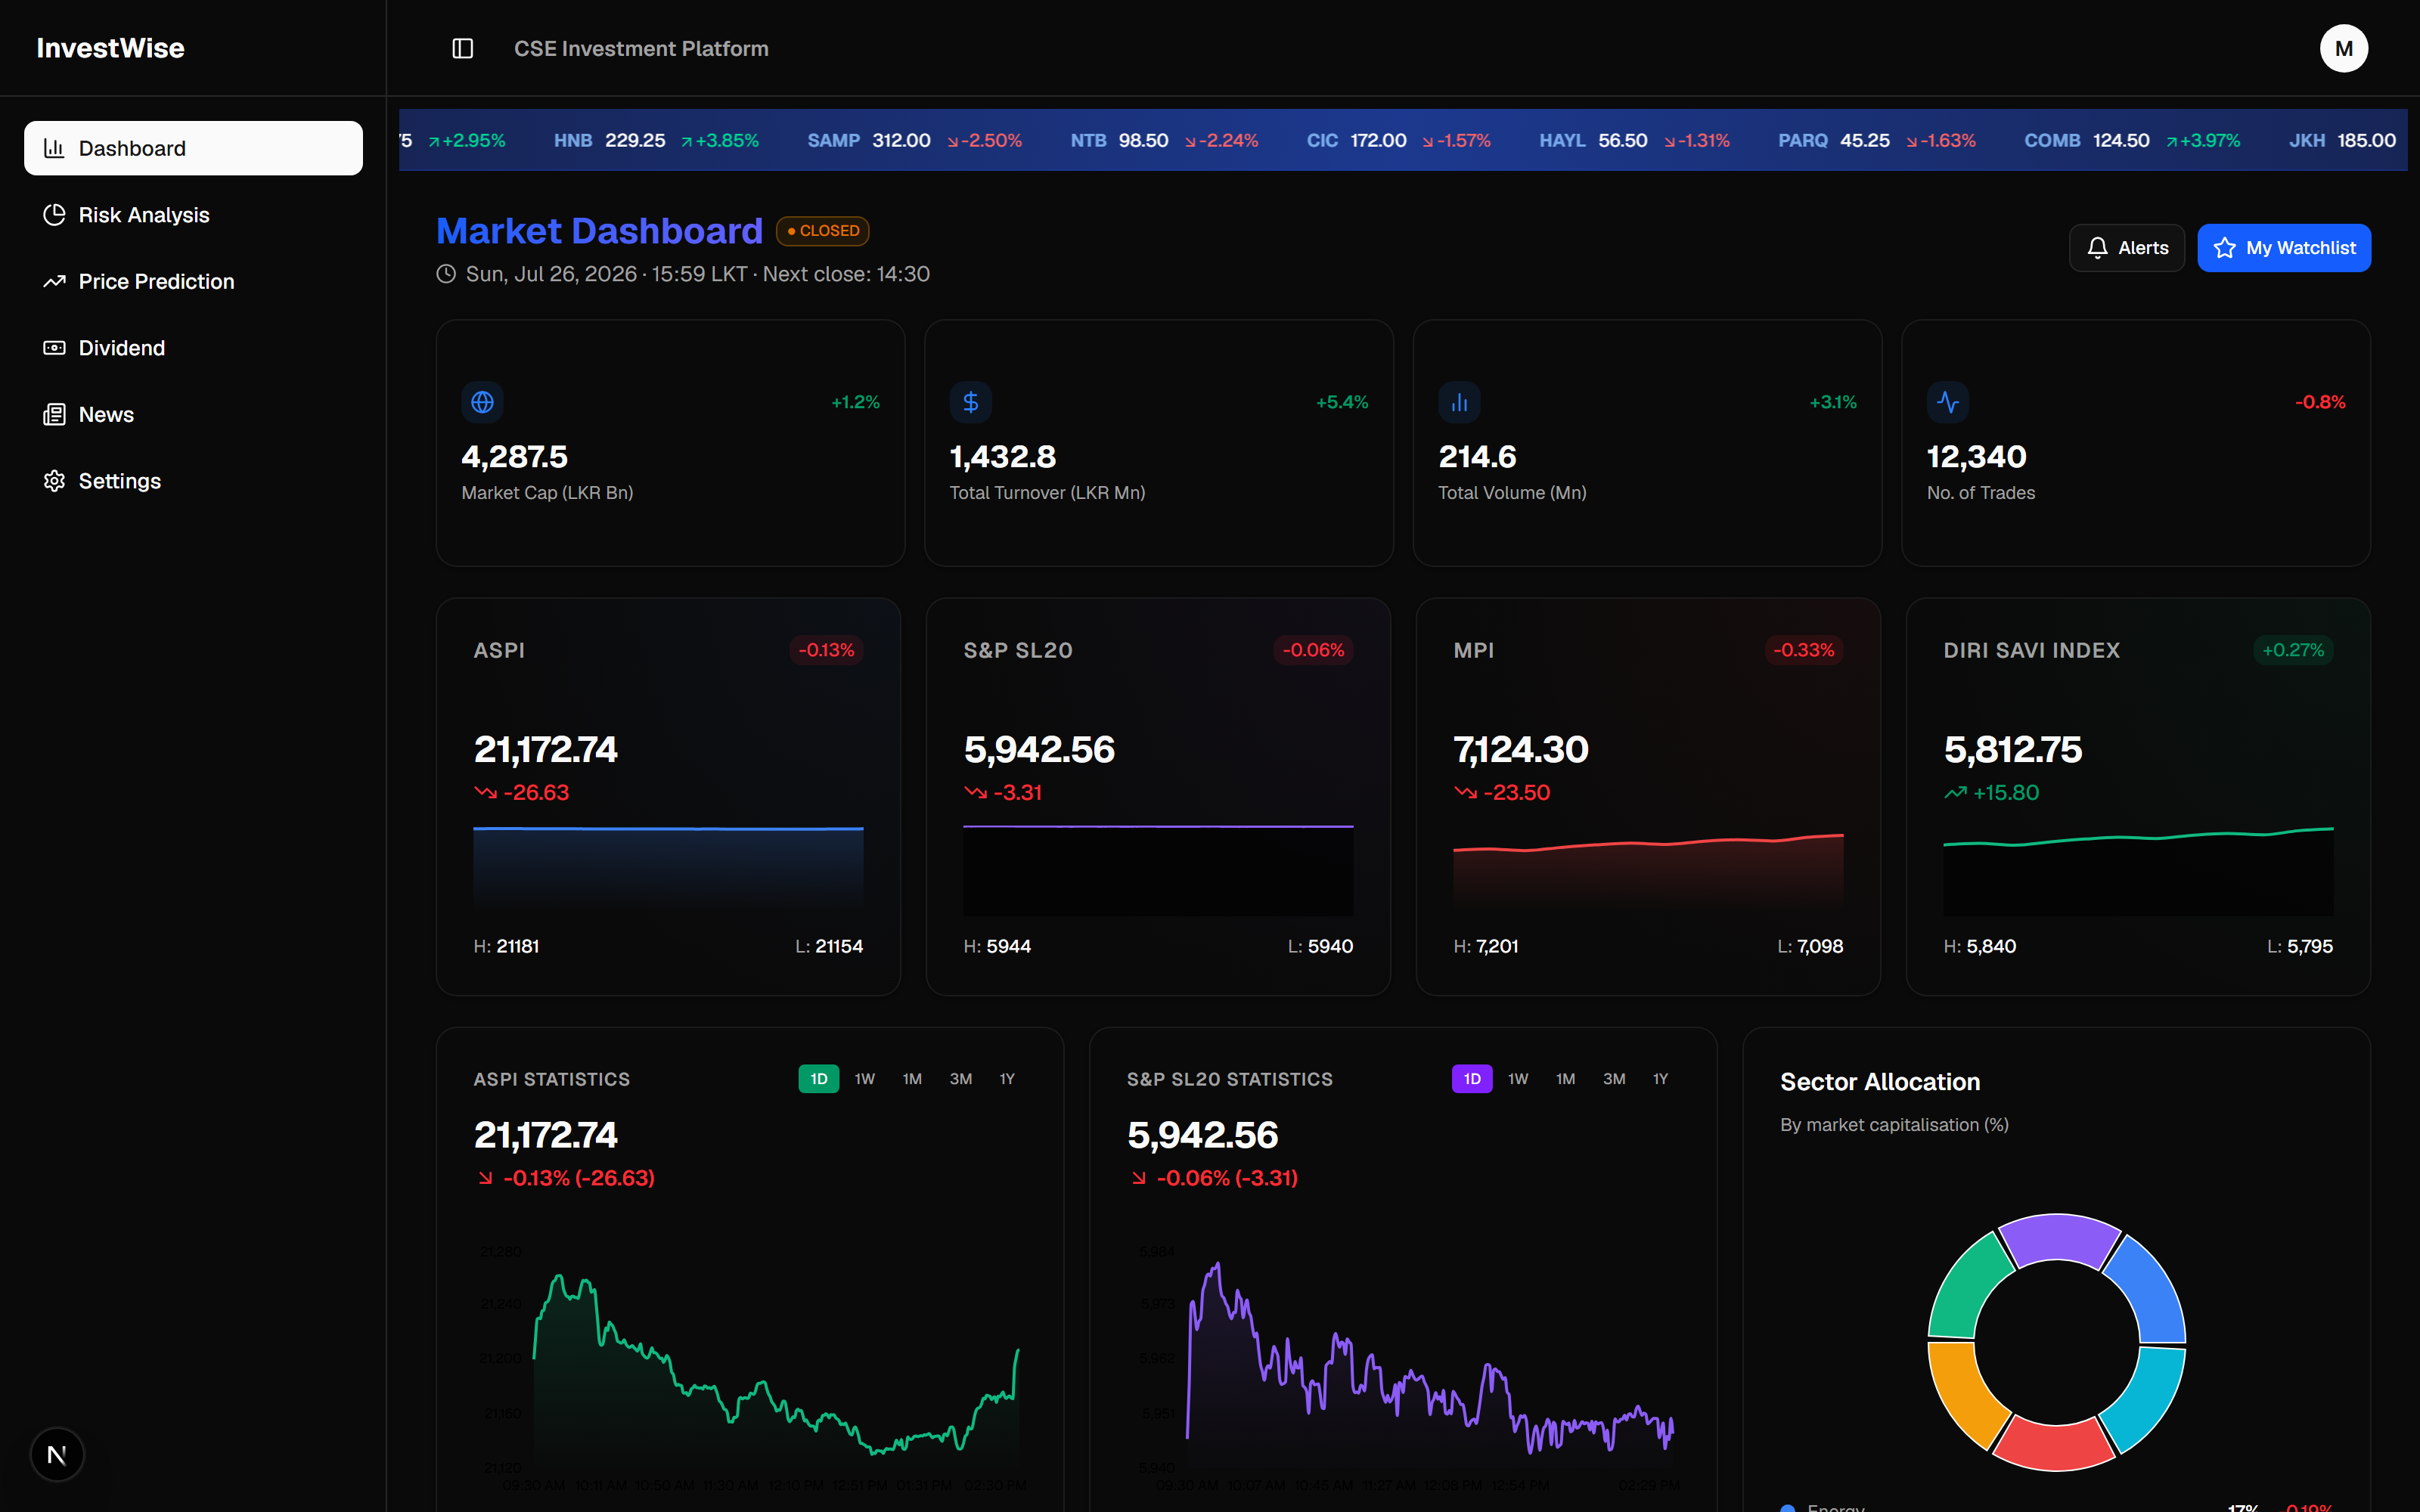
Task: Open the user avatar M
Action: [2343, 48]
